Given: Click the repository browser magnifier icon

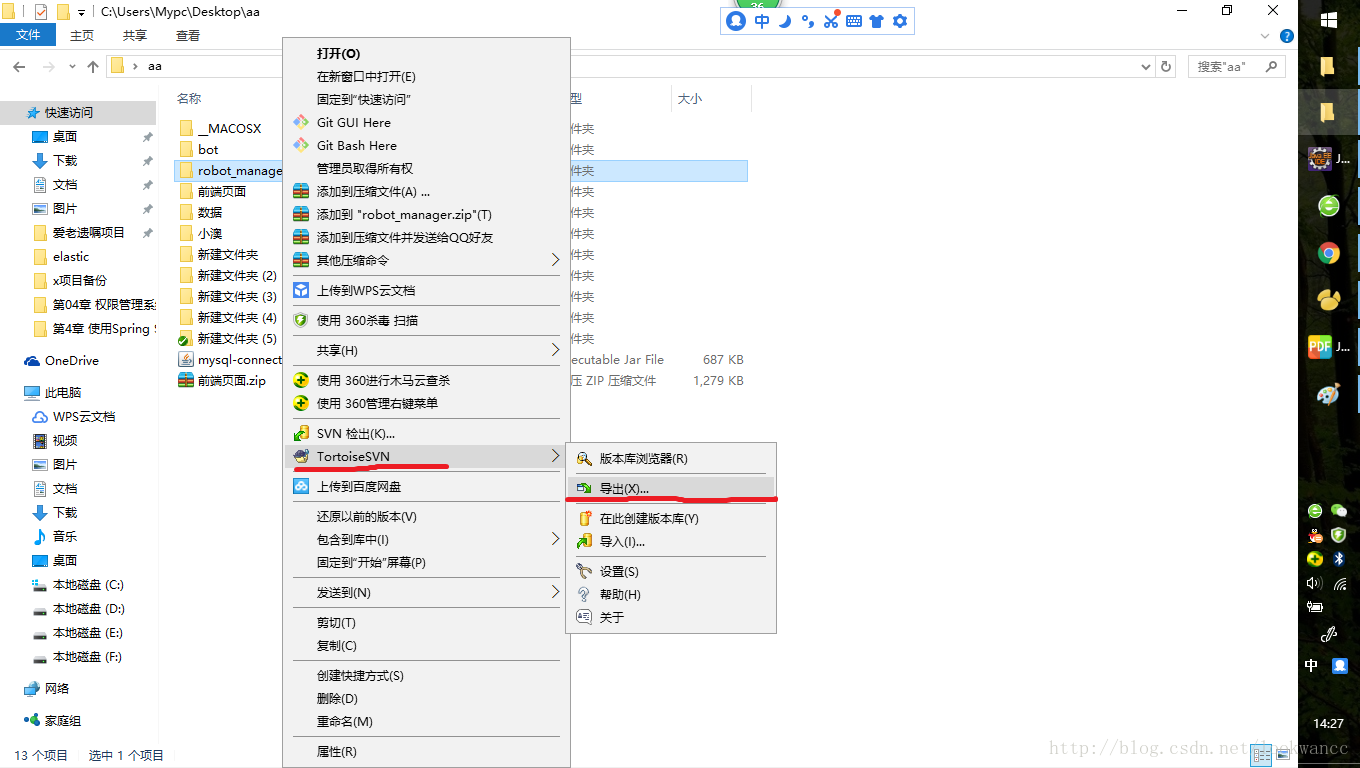Looking at the screenshot, I should 584,459.
